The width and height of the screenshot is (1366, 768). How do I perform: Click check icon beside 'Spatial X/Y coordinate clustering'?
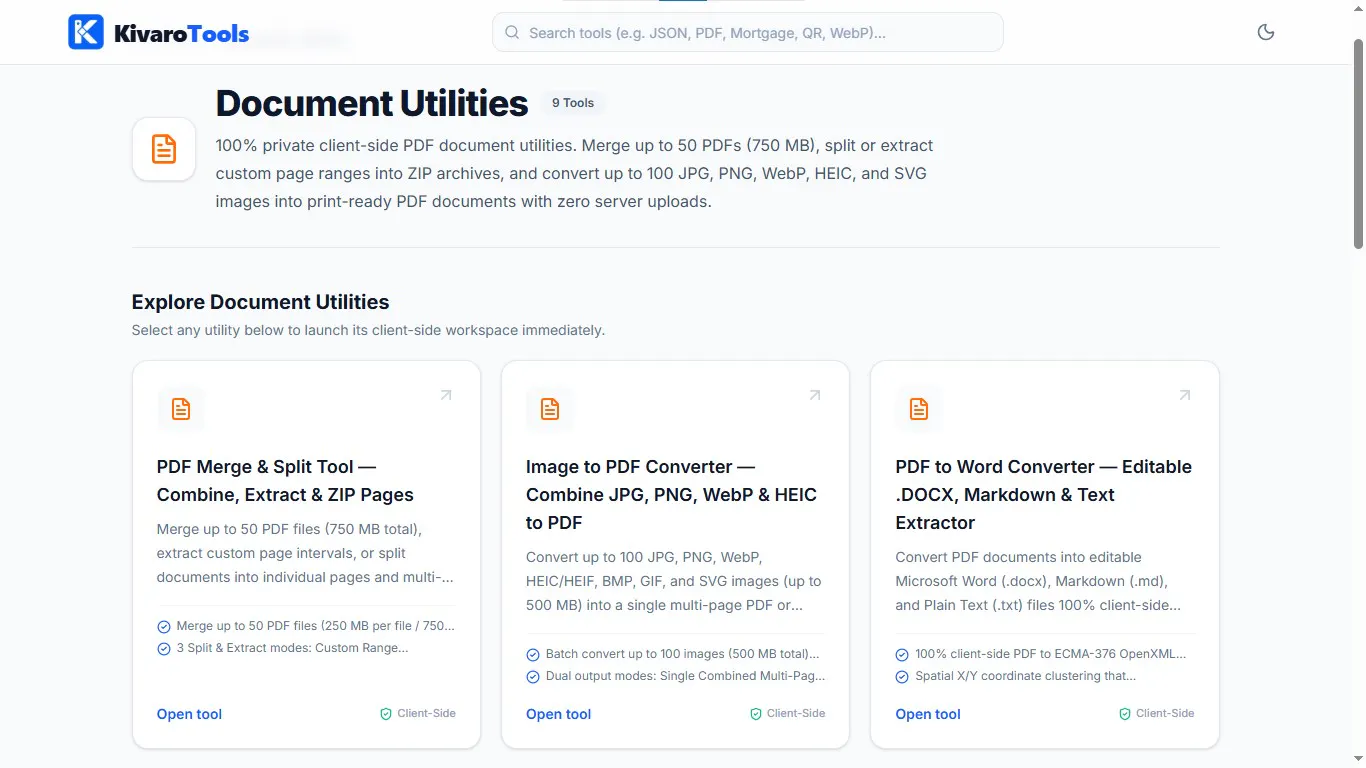[x=902, y=677]
